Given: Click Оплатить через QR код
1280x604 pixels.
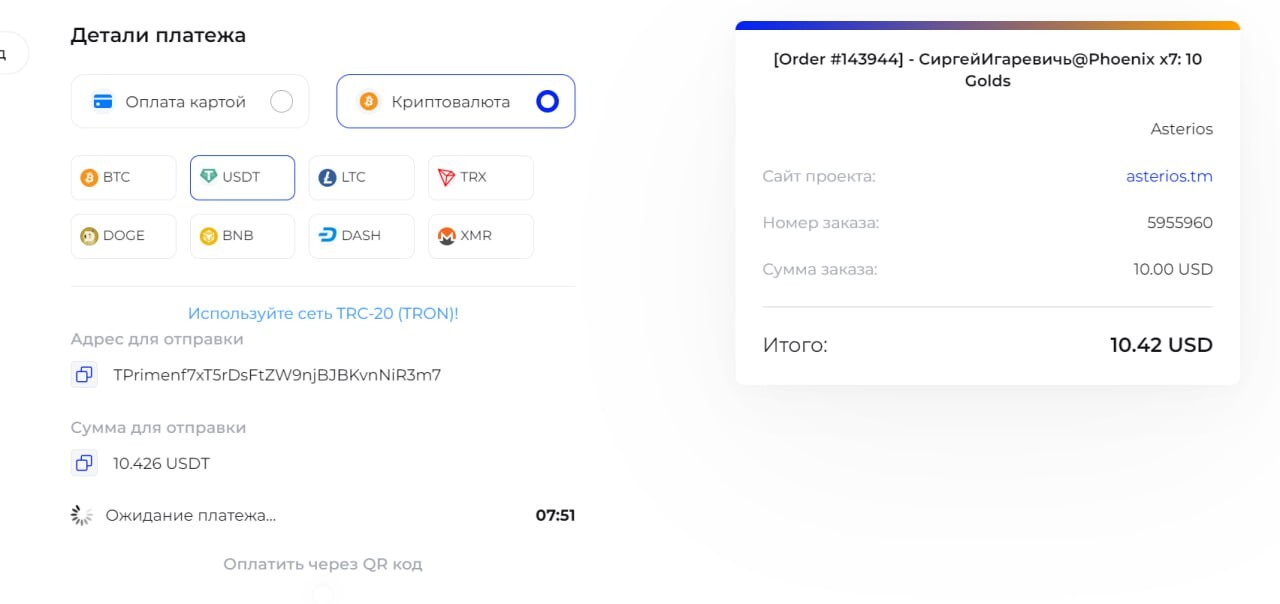Looking at the screenshot, I should [323, 564].
